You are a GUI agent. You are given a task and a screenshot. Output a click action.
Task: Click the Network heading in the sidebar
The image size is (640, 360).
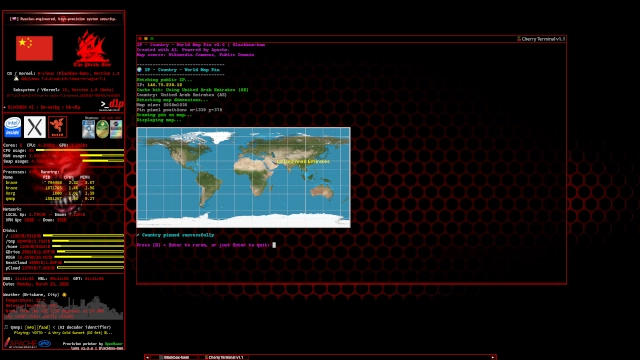(x=12, y=209)
